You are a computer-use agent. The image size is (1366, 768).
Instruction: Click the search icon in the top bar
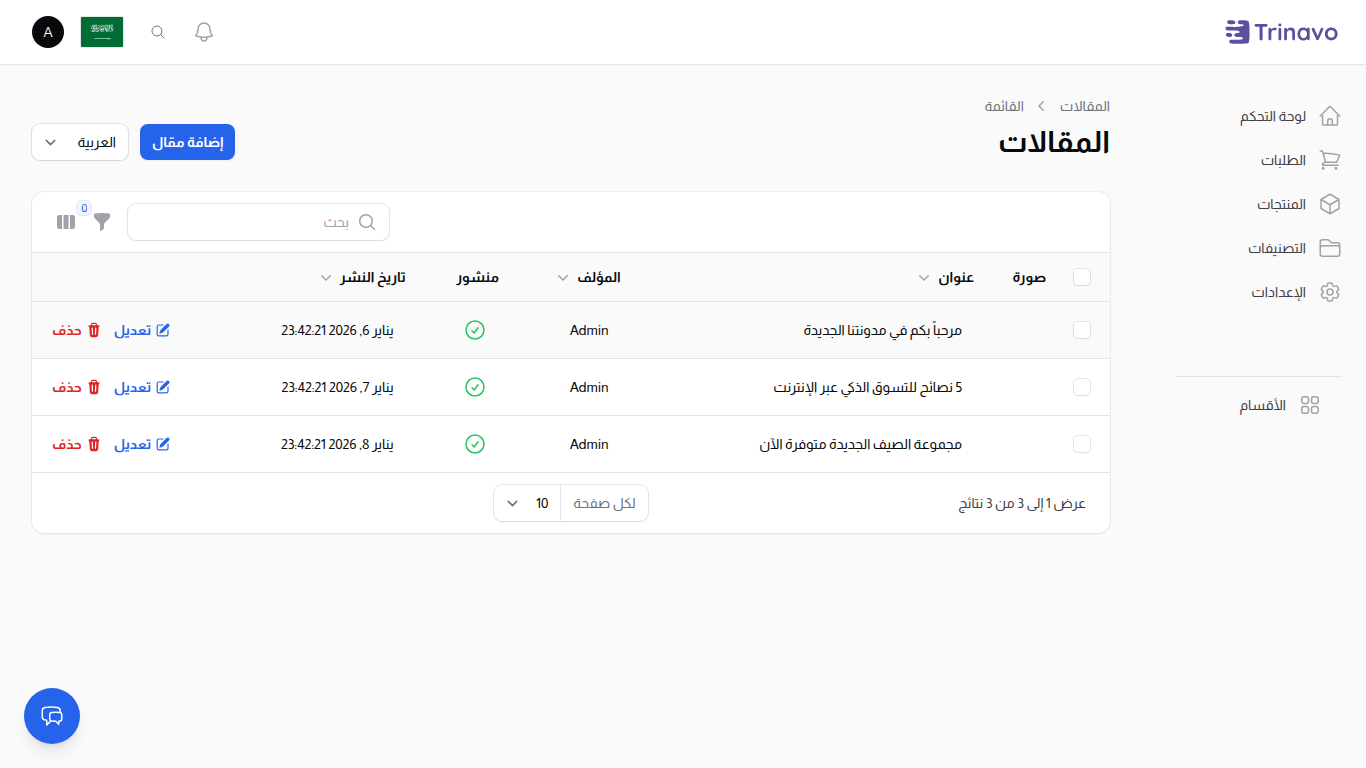click(157, 31)
